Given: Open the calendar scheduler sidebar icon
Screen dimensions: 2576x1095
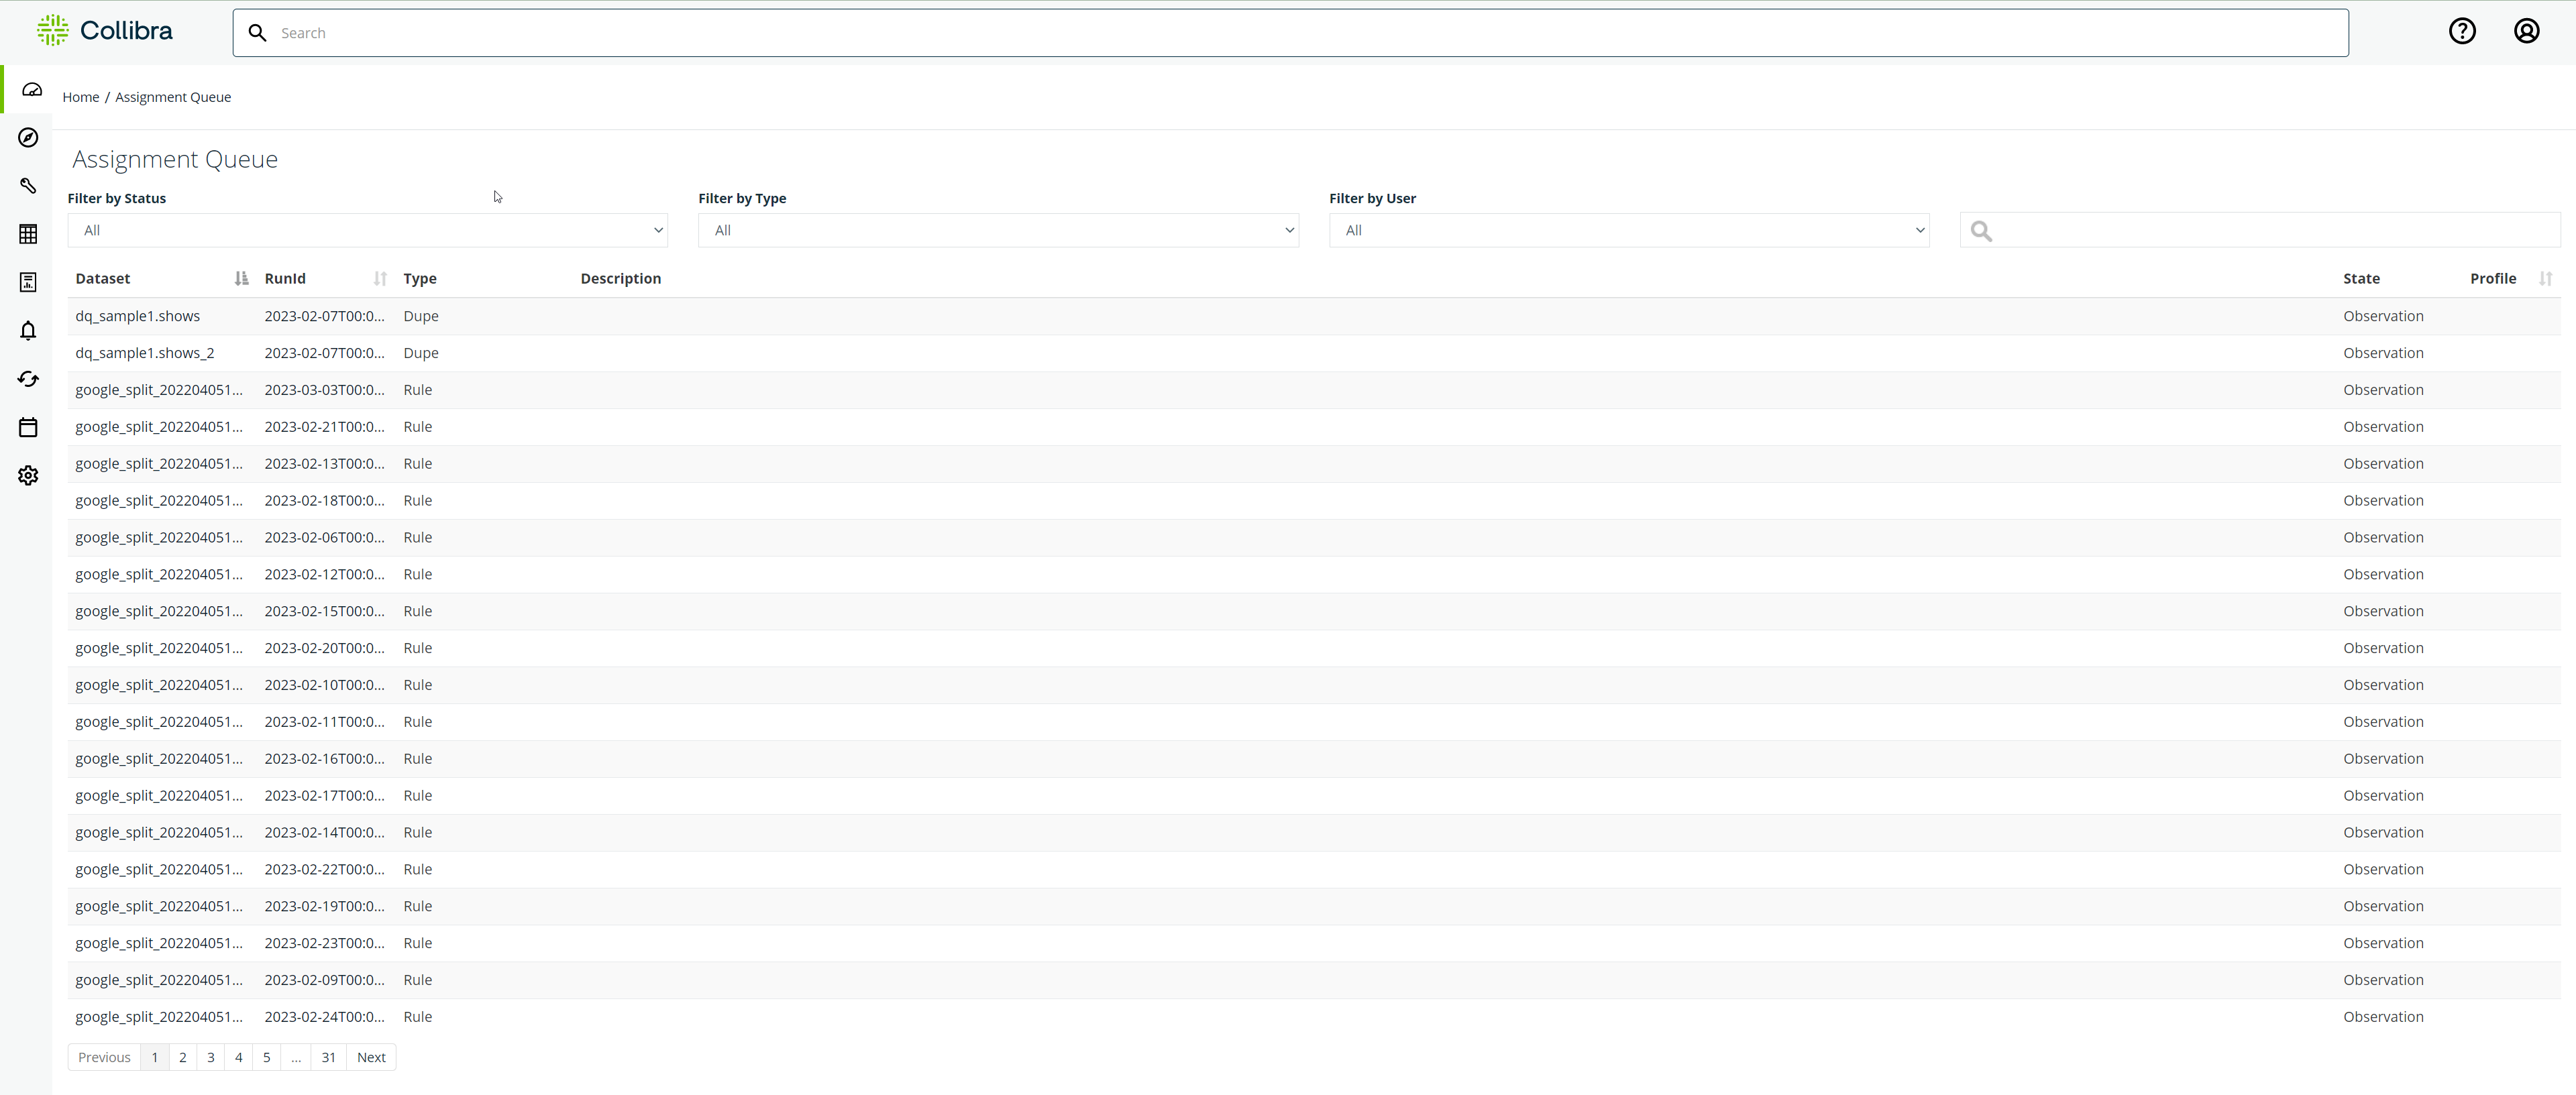Looking at the screenshot, I should [28, 427].
